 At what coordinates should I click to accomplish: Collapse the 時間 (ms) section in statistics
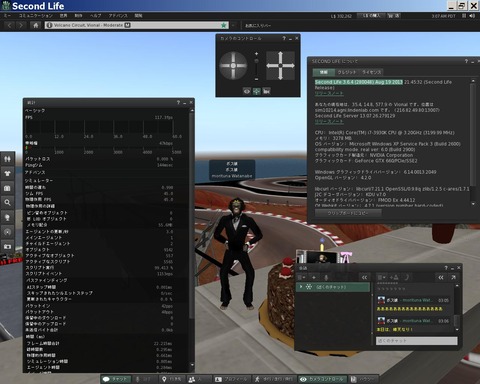click(35, 336)
